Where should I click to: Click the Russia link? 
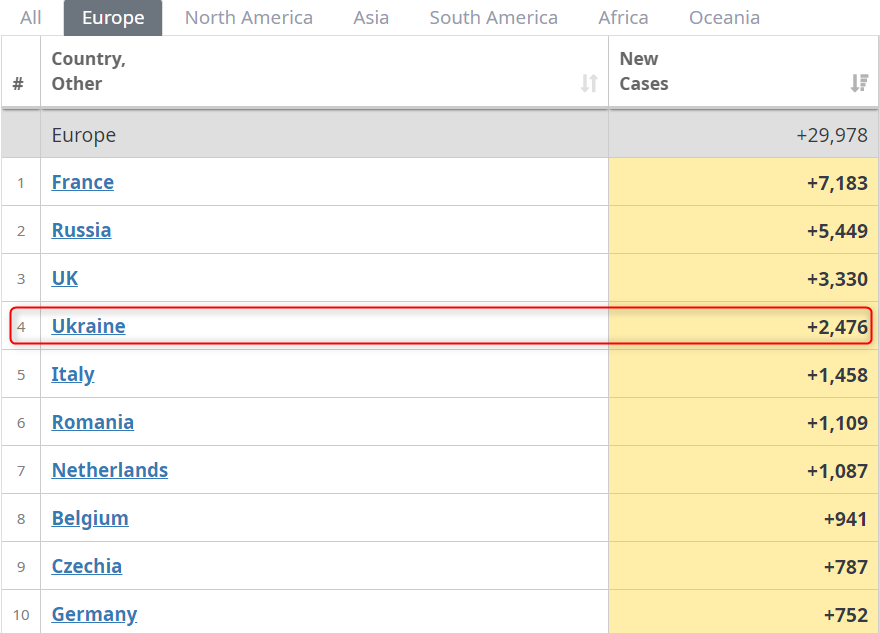[x=81, y=230]
